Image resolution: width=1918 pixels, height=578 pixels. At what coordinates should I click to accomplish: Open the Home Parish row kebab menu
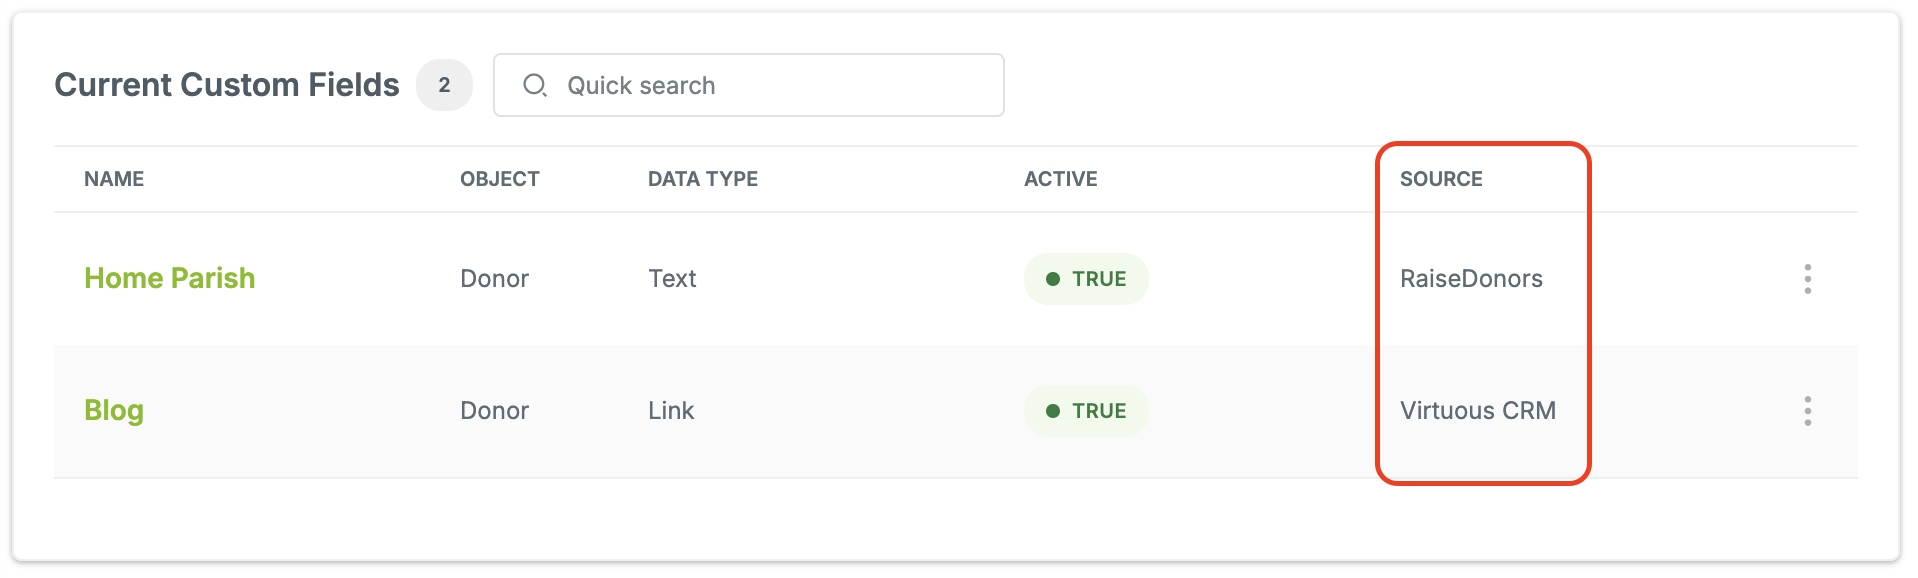(1807, 279)
